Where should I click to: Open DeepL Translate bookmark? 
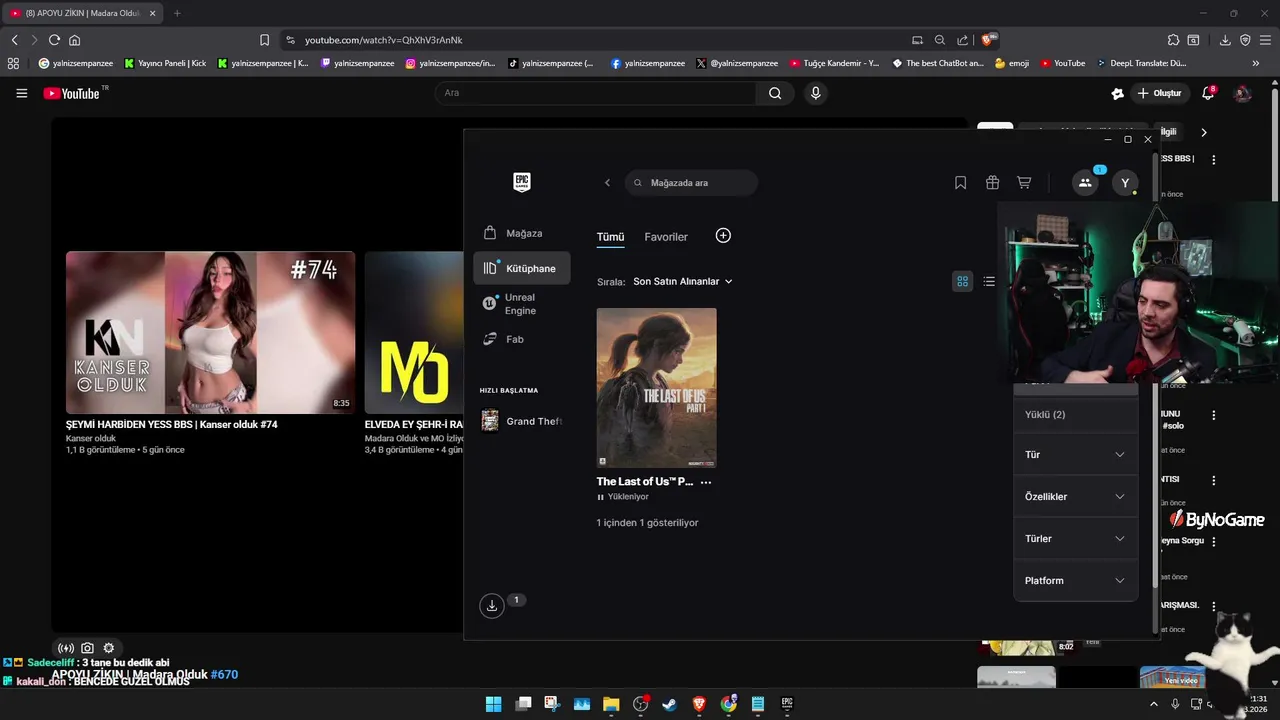[1141, 63]
